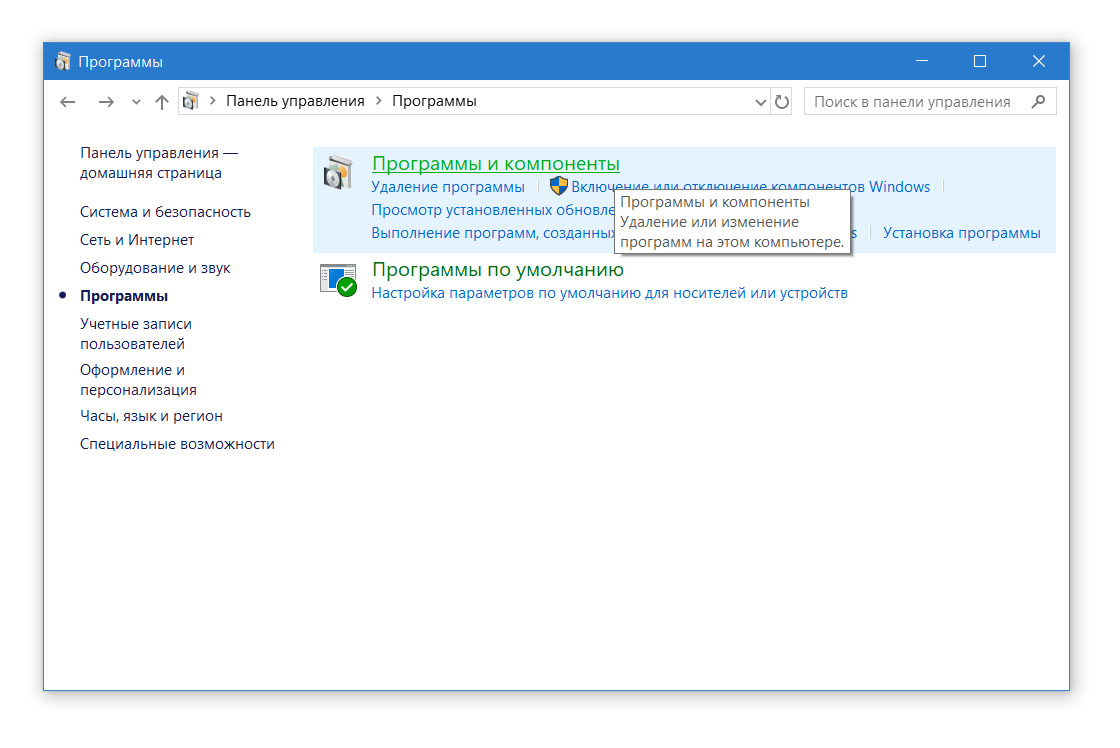The image size is (1120, 748).
Task: Click the magnifier search icon
Action: click(x=1039, y=101)
